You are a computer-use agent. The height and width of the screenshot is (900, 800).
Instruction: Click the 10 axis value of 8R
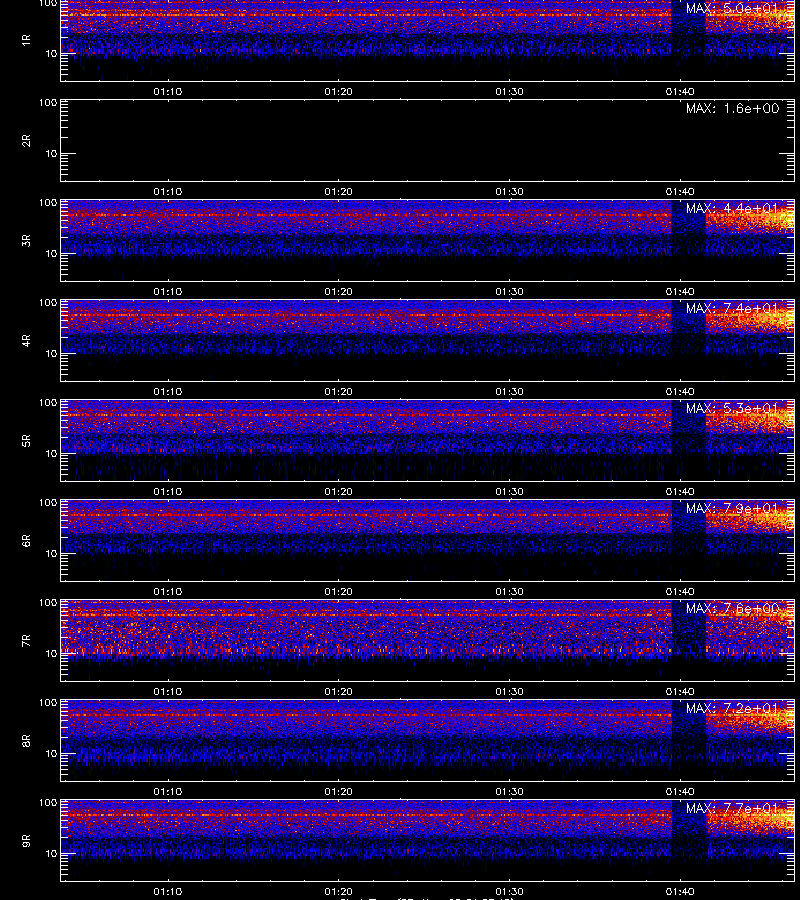click(x=51, y=754)
